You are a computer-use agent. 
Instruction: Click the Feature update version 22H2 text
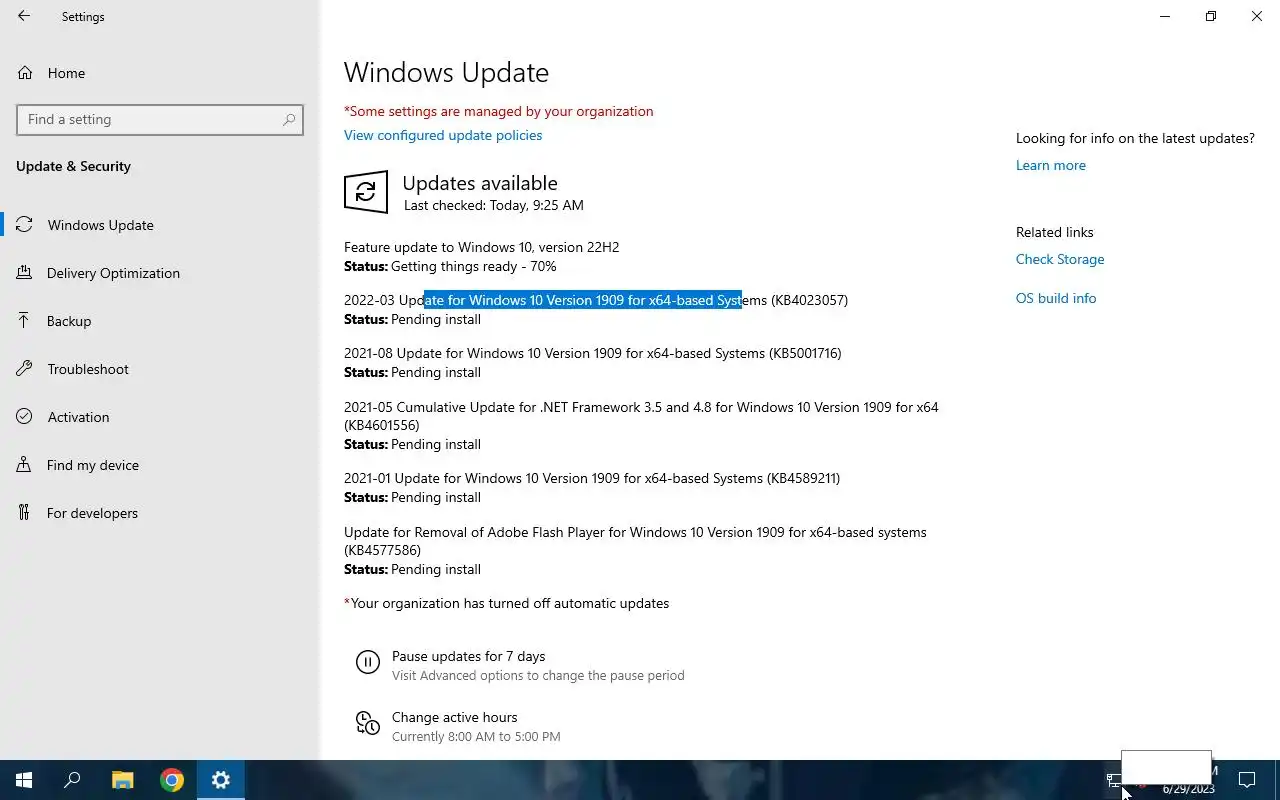(482, 247)
